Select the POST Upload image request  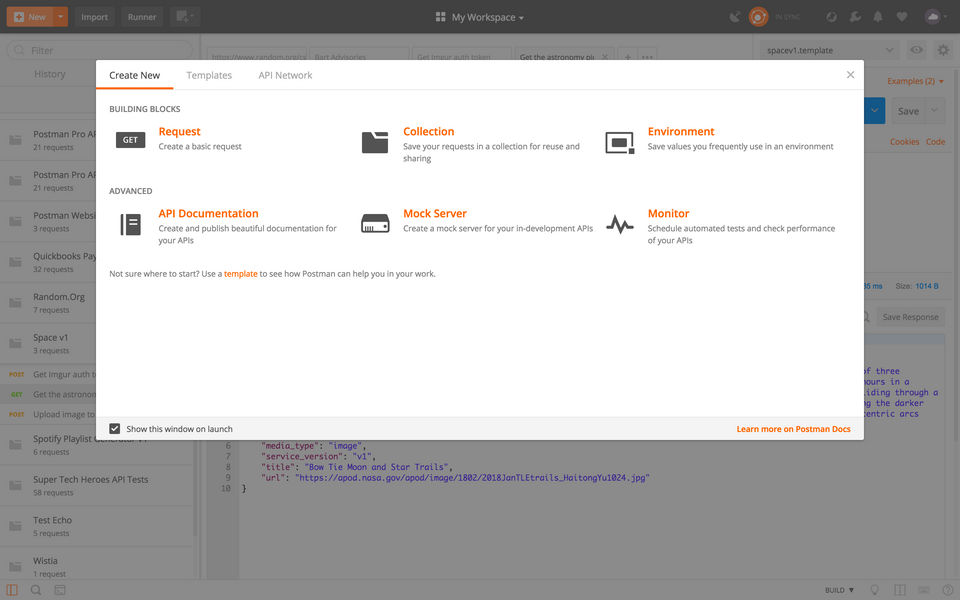tap(48, 414)
